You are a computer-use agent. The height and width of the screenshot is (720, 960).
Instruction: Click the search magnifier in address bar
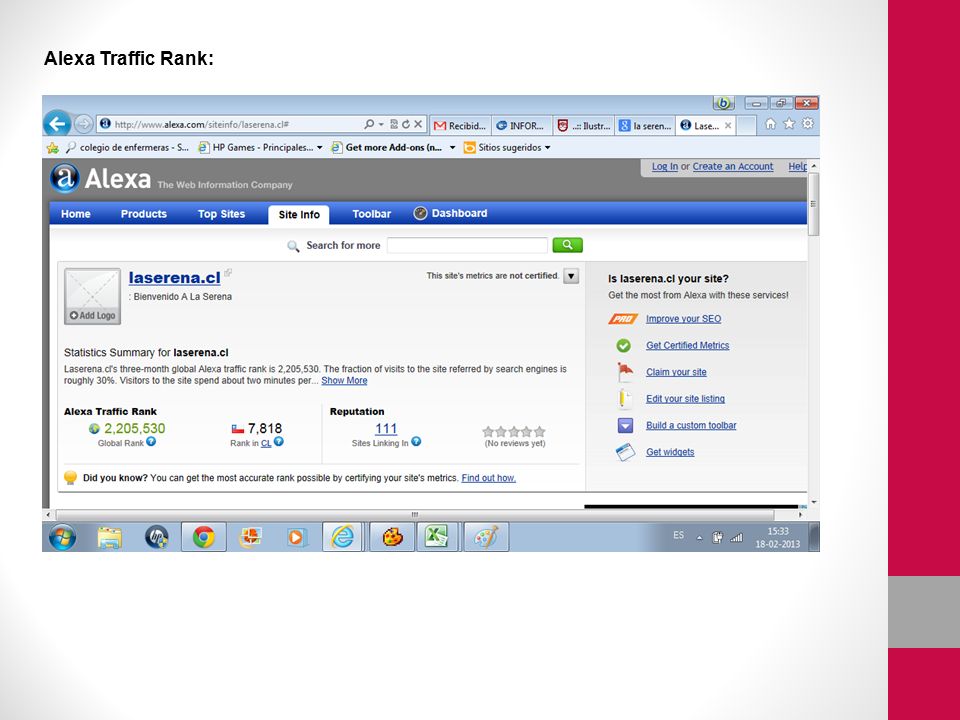(x=369, y=124)
